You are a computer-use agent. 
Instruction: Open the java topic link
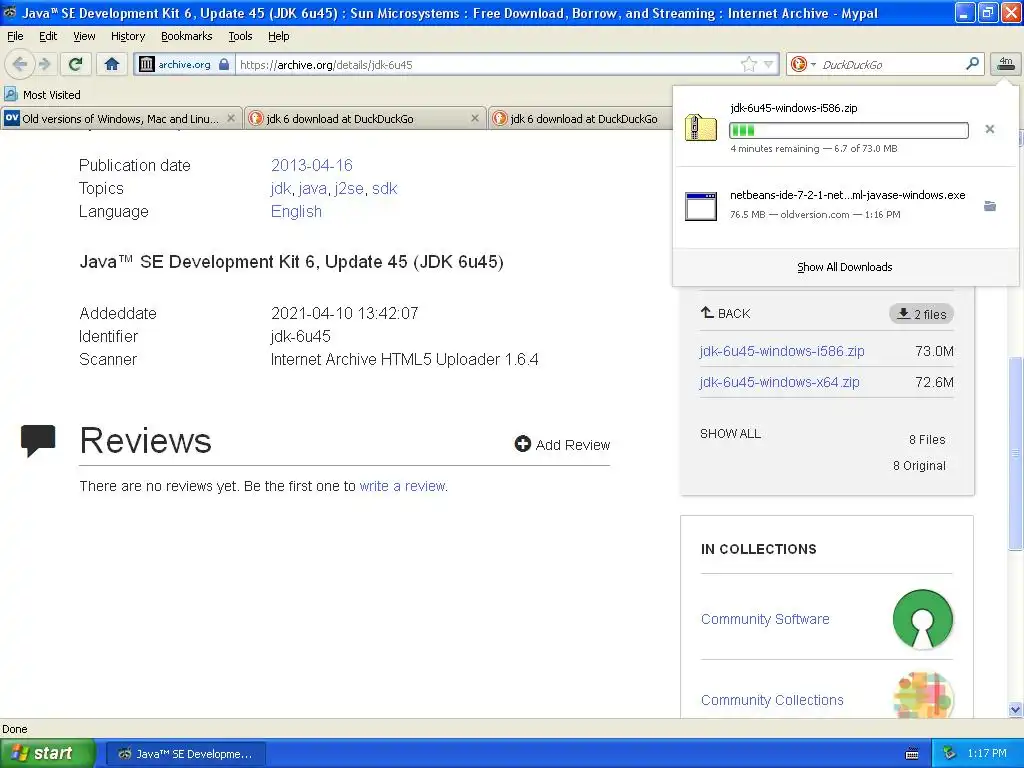pos(312,189)
